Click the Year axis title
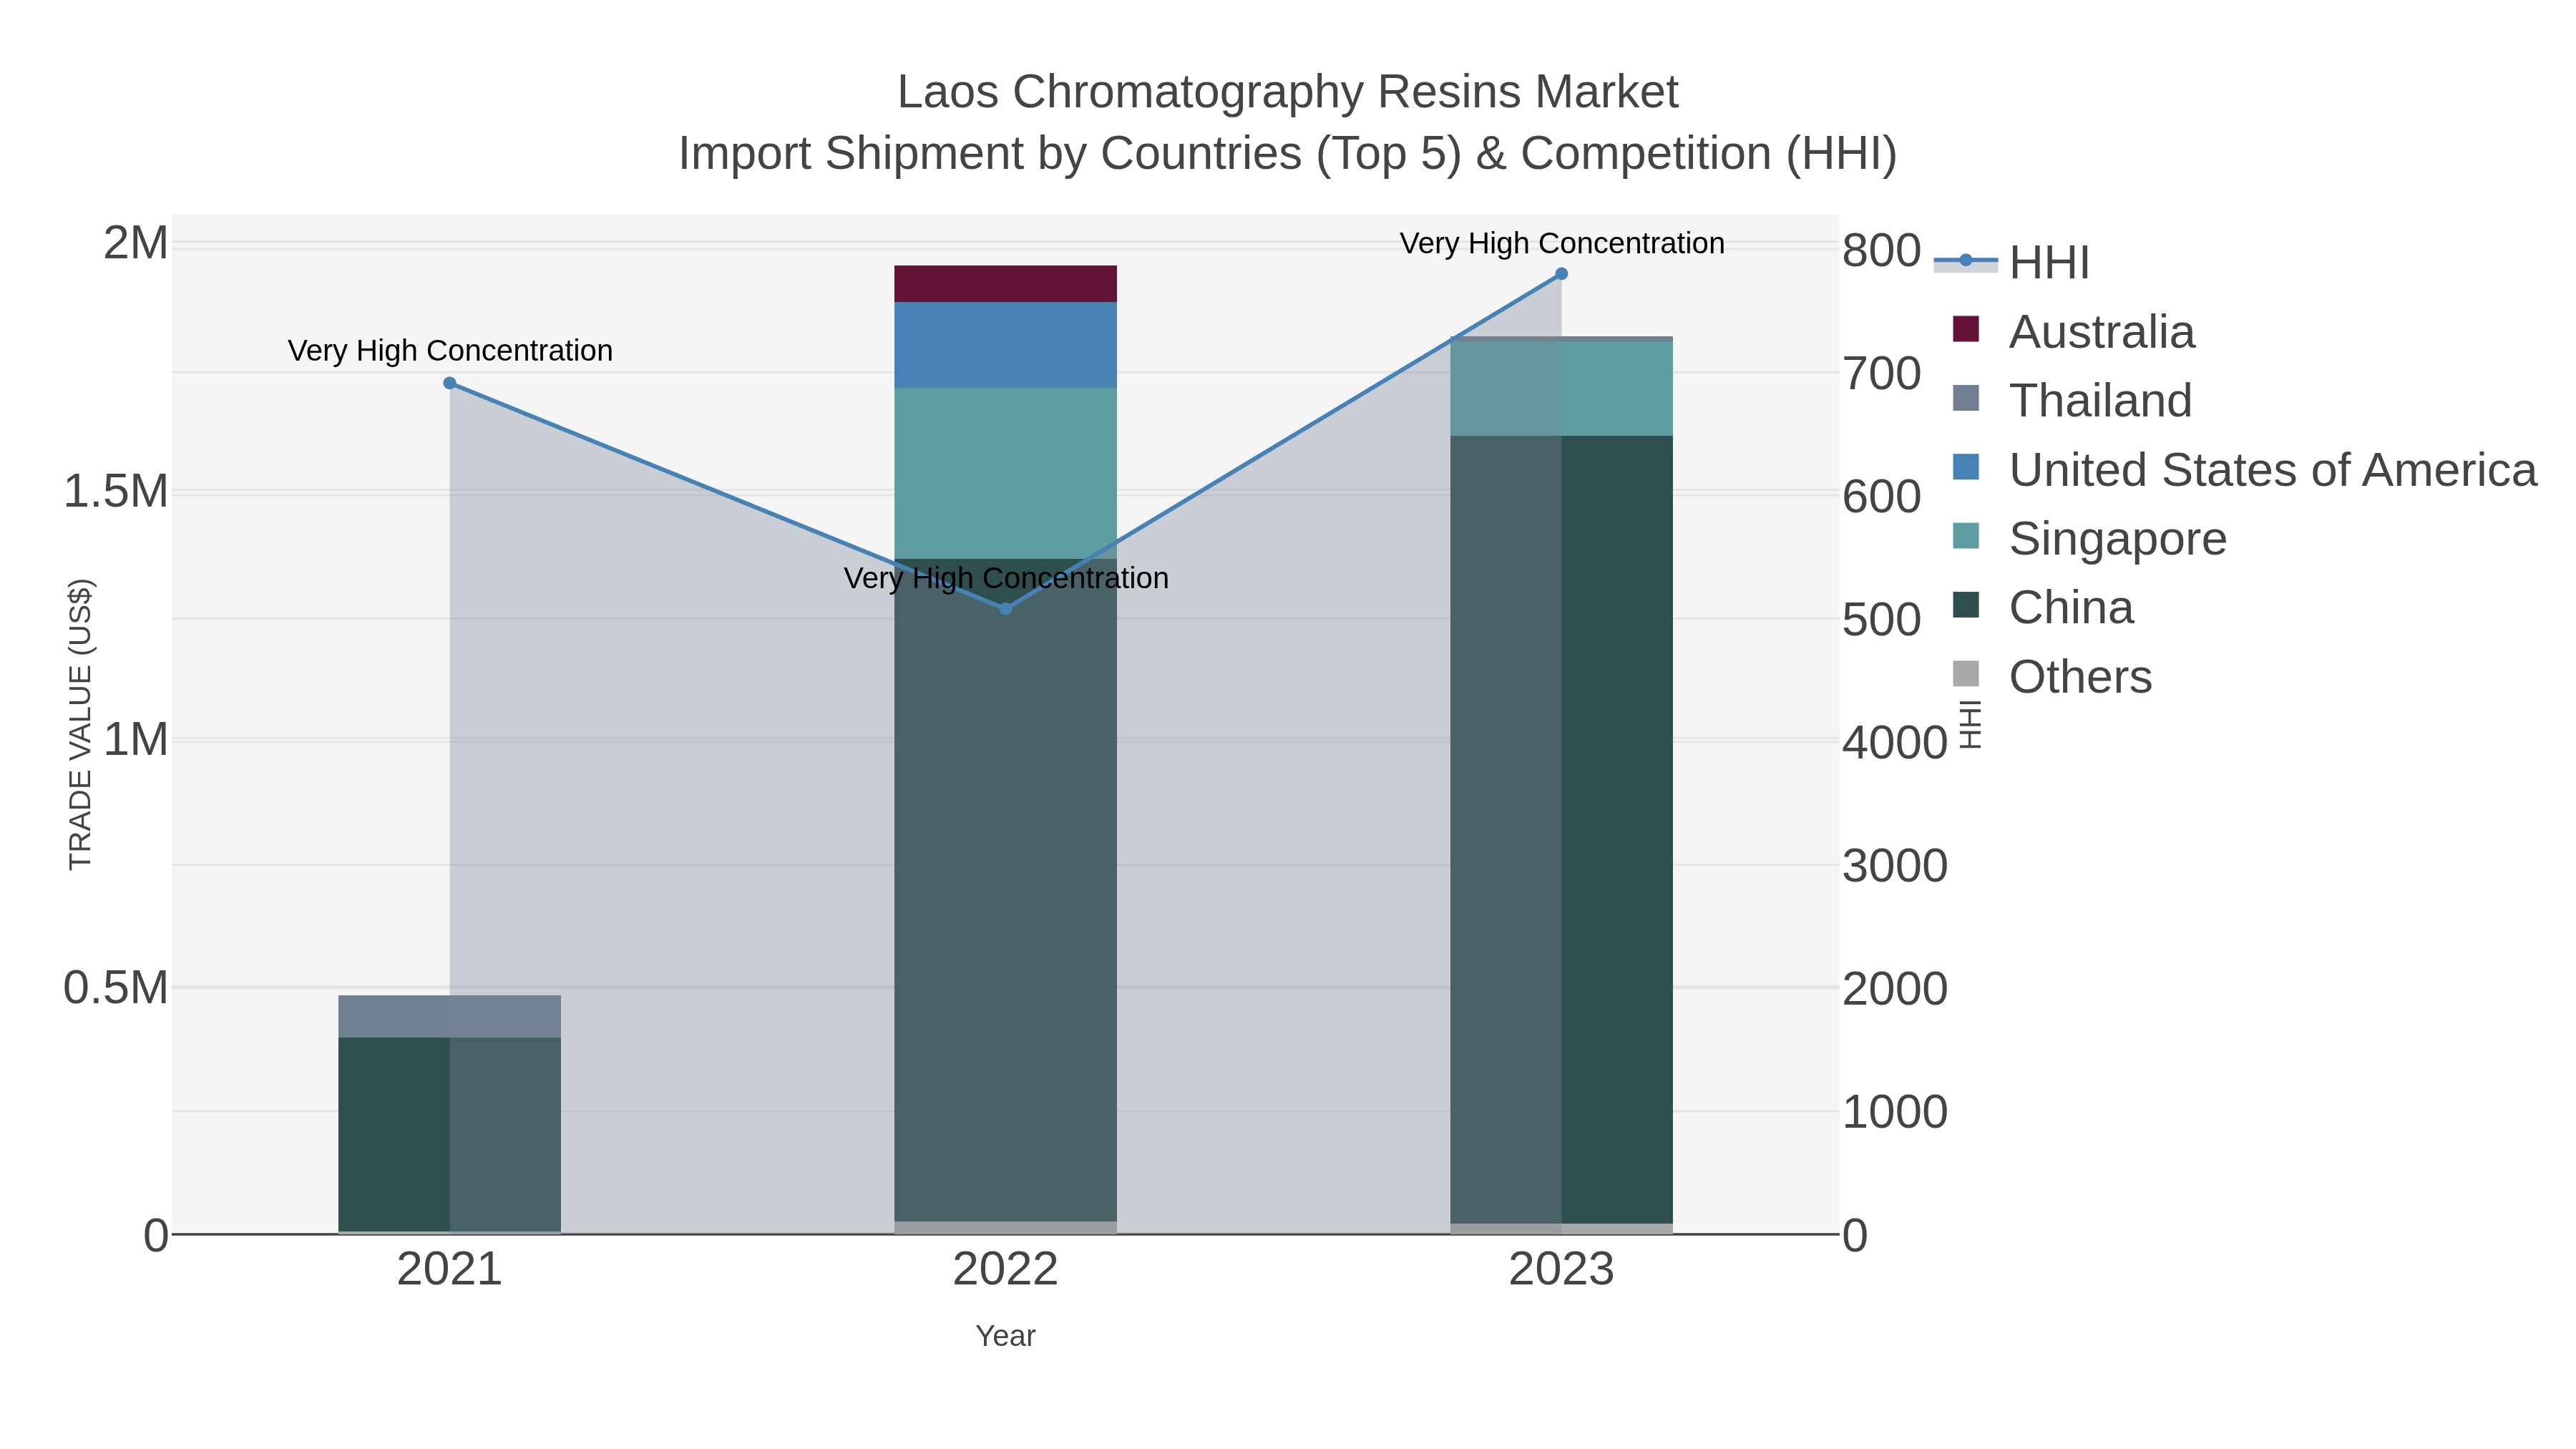Image resolution: width=2576 pixels, height=1449 pixels. (1006, 1336)
